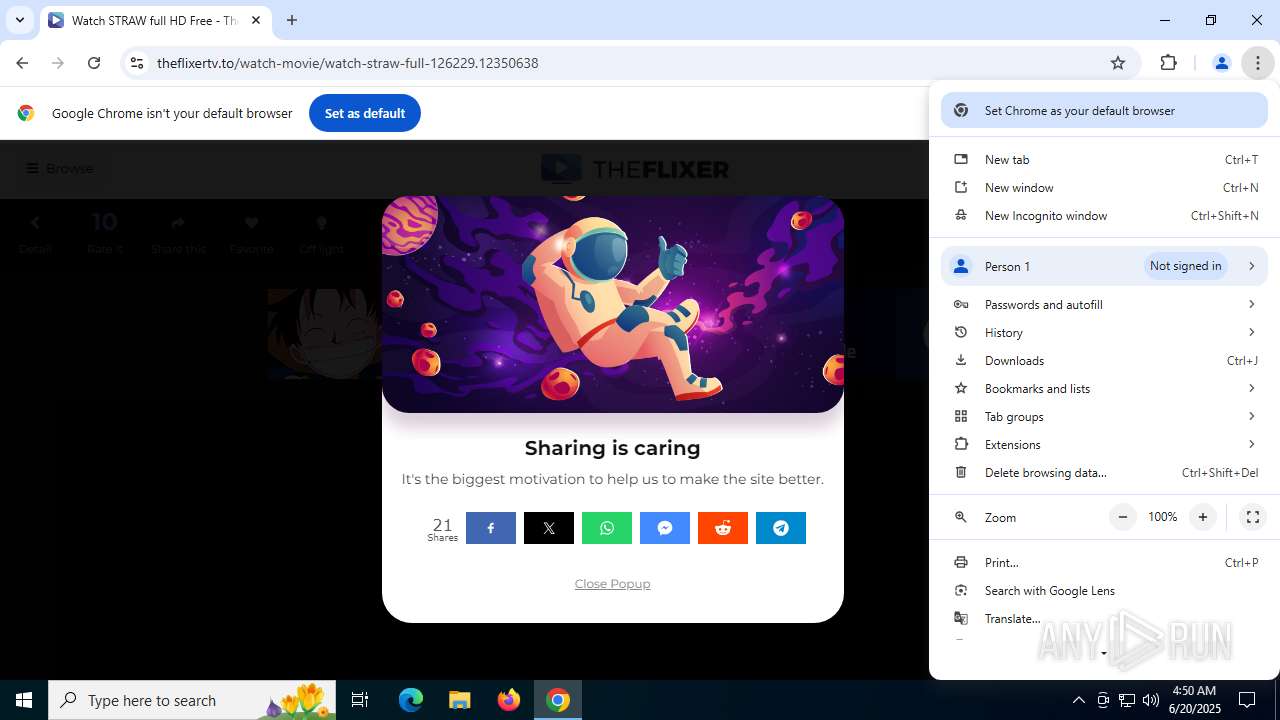Share on Facebook via popup button
The width and height of the screenshot is (1280, 720).
point(491,528)
